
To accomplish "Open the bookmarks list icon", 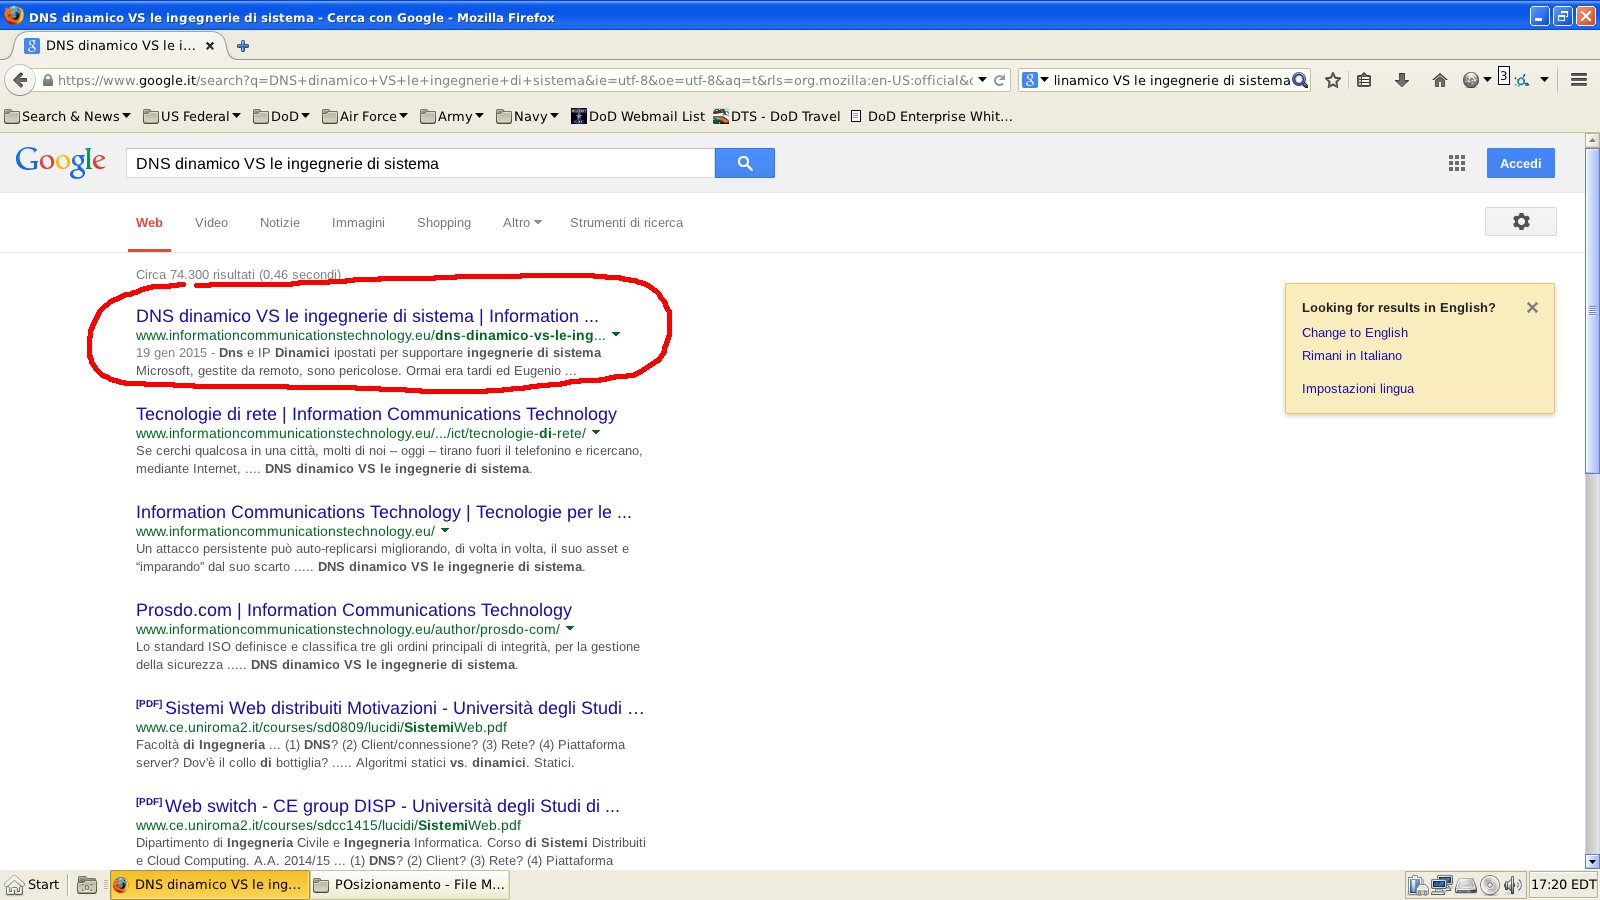I will tap(1364, 80).
